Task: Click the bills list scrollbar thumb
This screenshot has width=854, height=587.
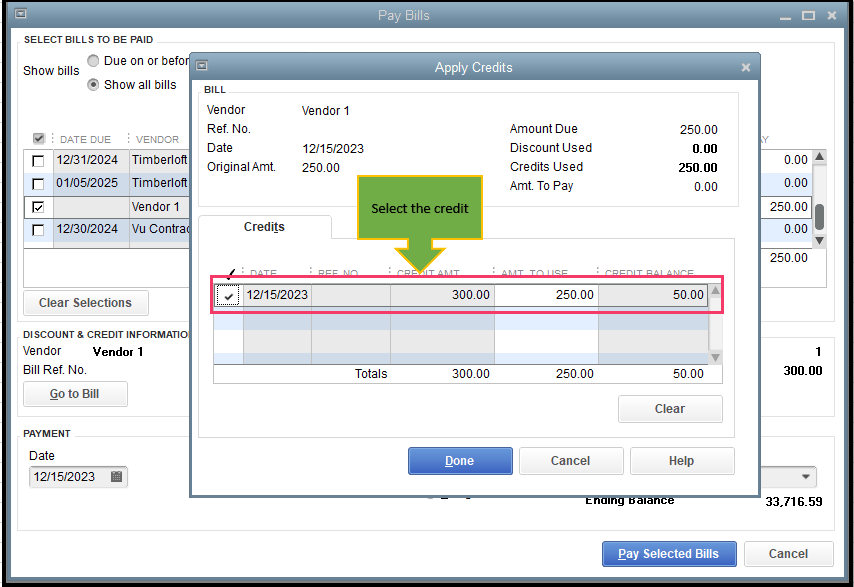Action: tap(819, 217)
